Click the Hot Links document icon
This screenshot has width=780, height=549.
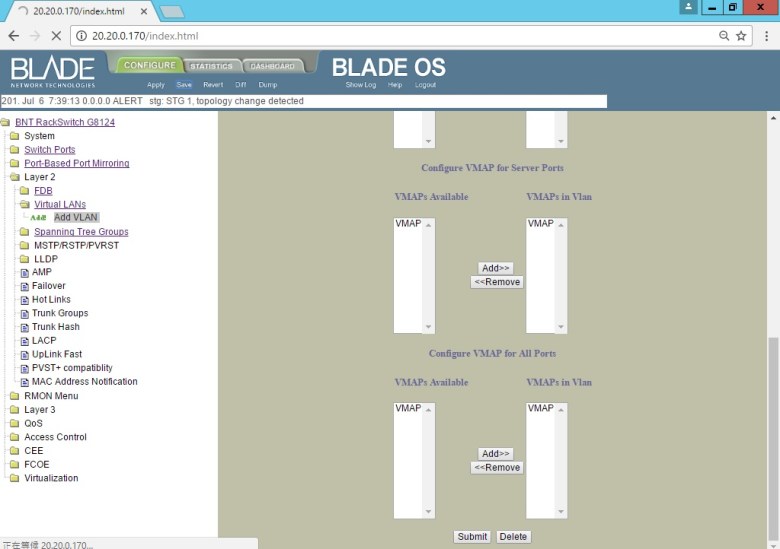(x=24, y=300)
